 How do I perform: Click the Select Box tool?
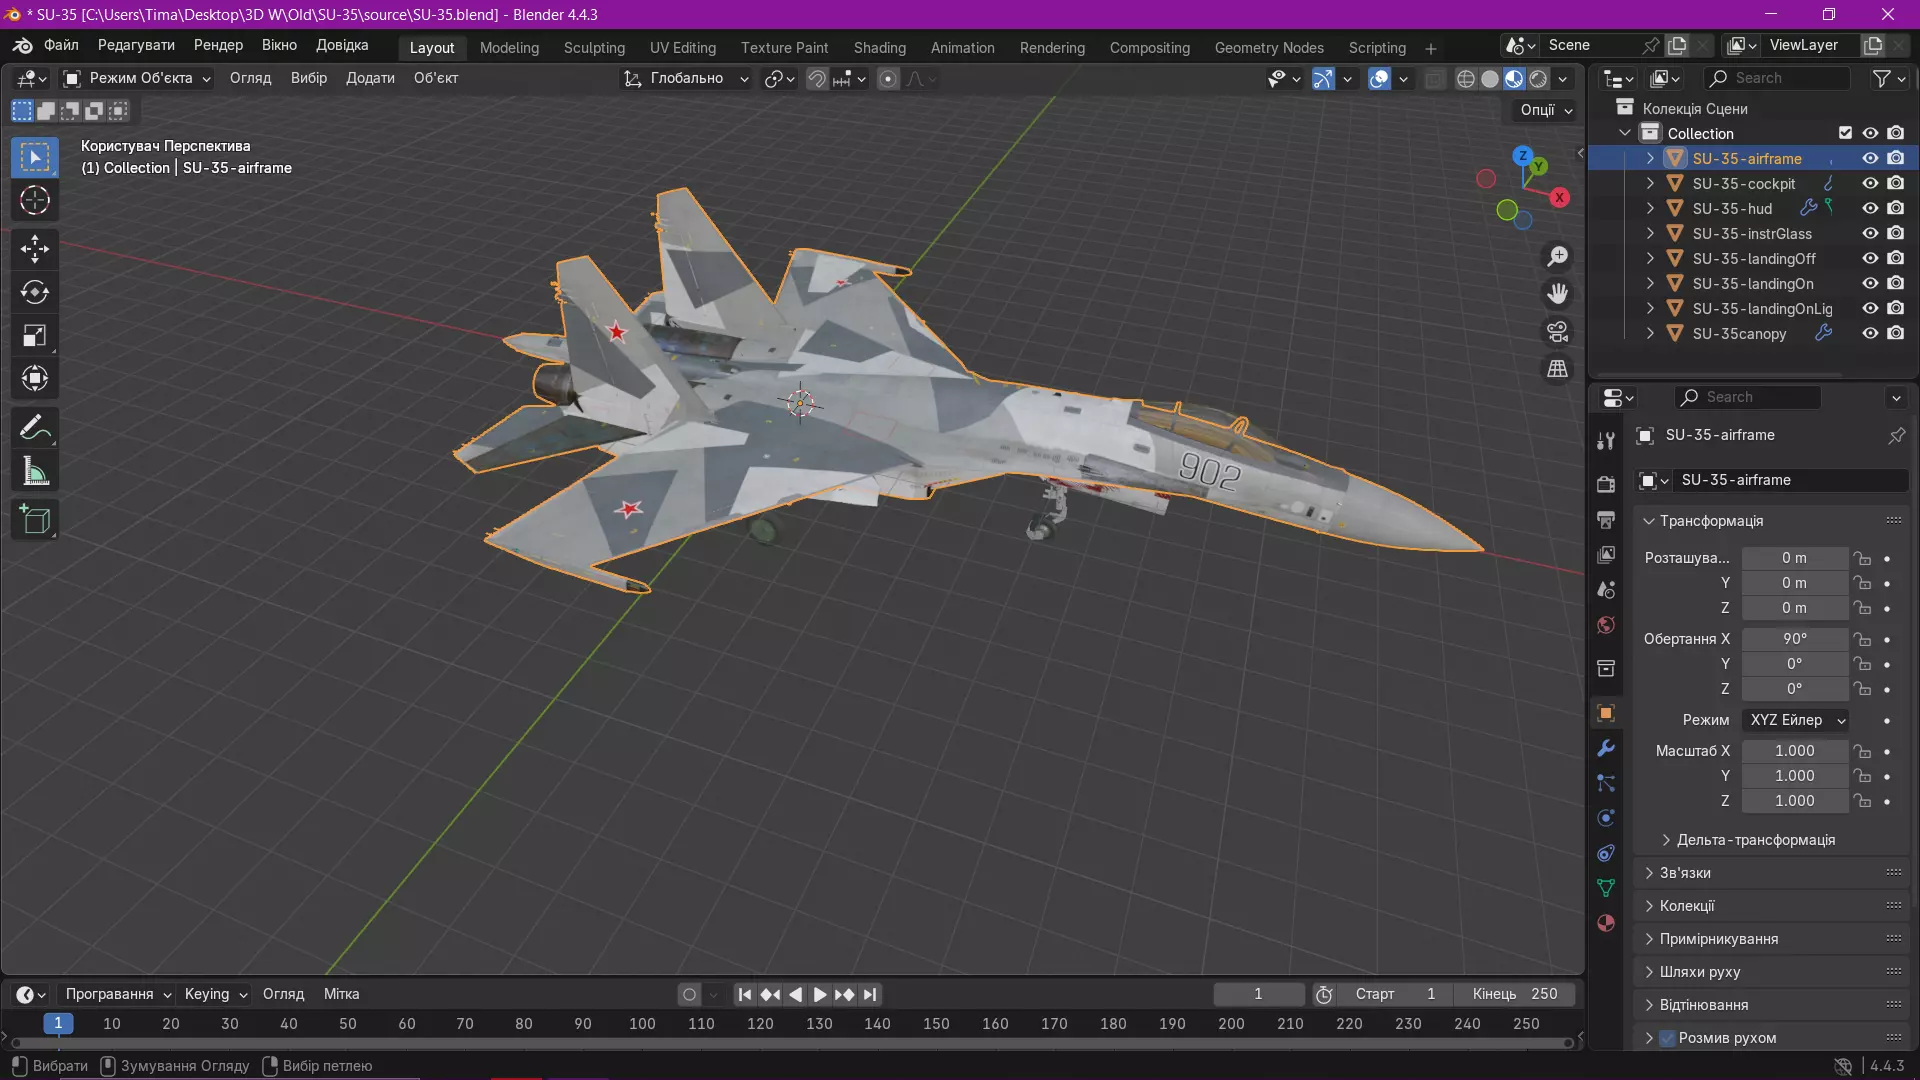tap(35, 158)
